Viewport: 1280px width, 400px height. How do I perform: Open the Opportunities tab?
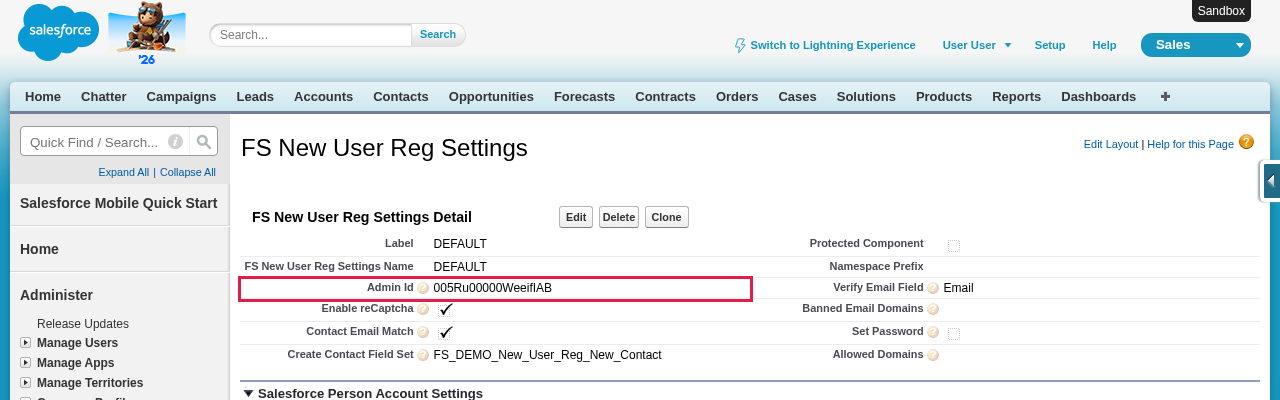point(491,97)
